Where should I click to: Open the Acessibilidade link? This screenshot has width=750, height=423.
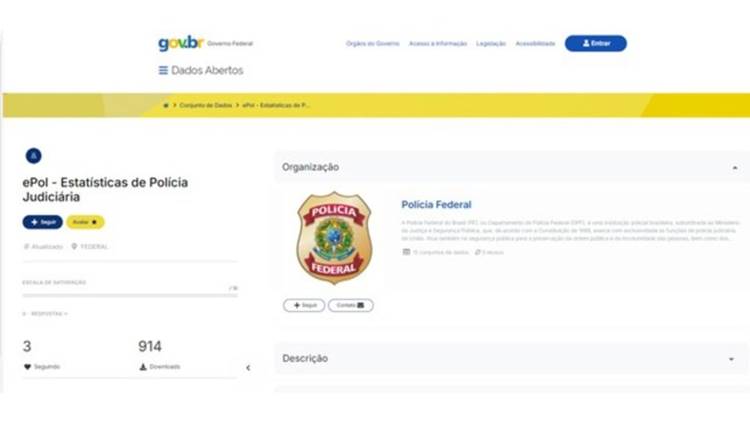[x=535, y=44]
